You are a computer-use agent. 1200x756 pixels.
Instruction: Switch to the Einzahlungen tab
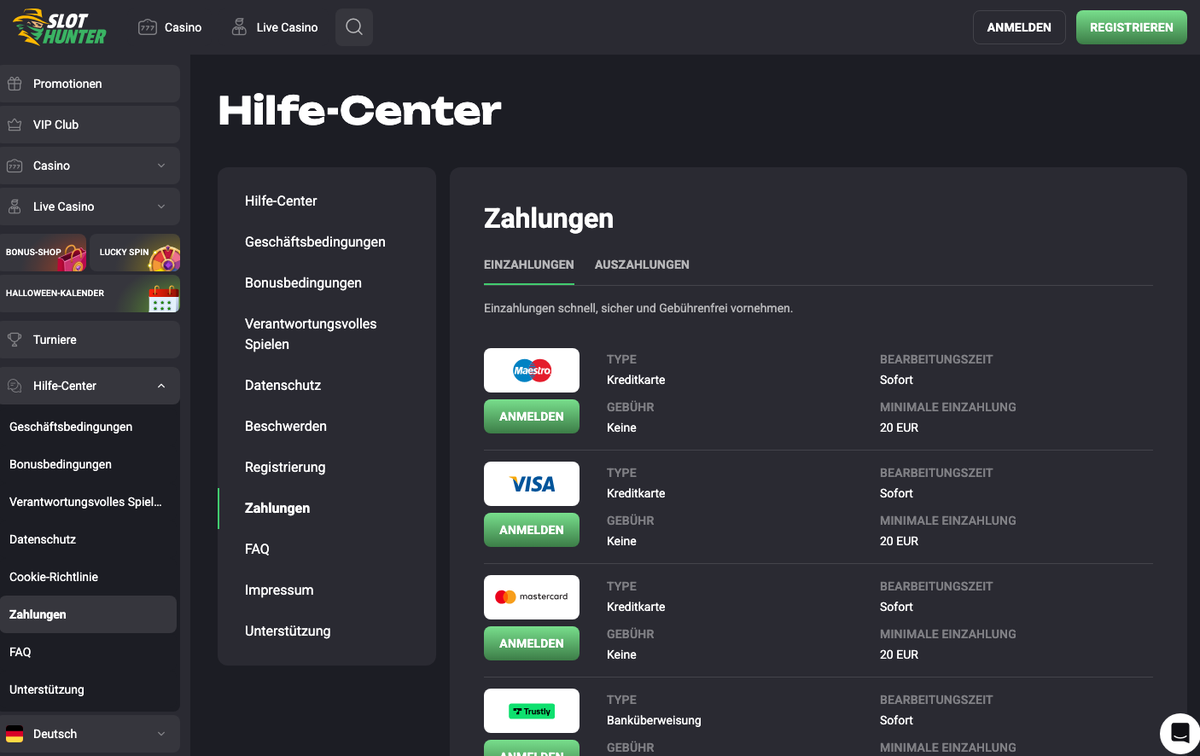coord(529,265)
